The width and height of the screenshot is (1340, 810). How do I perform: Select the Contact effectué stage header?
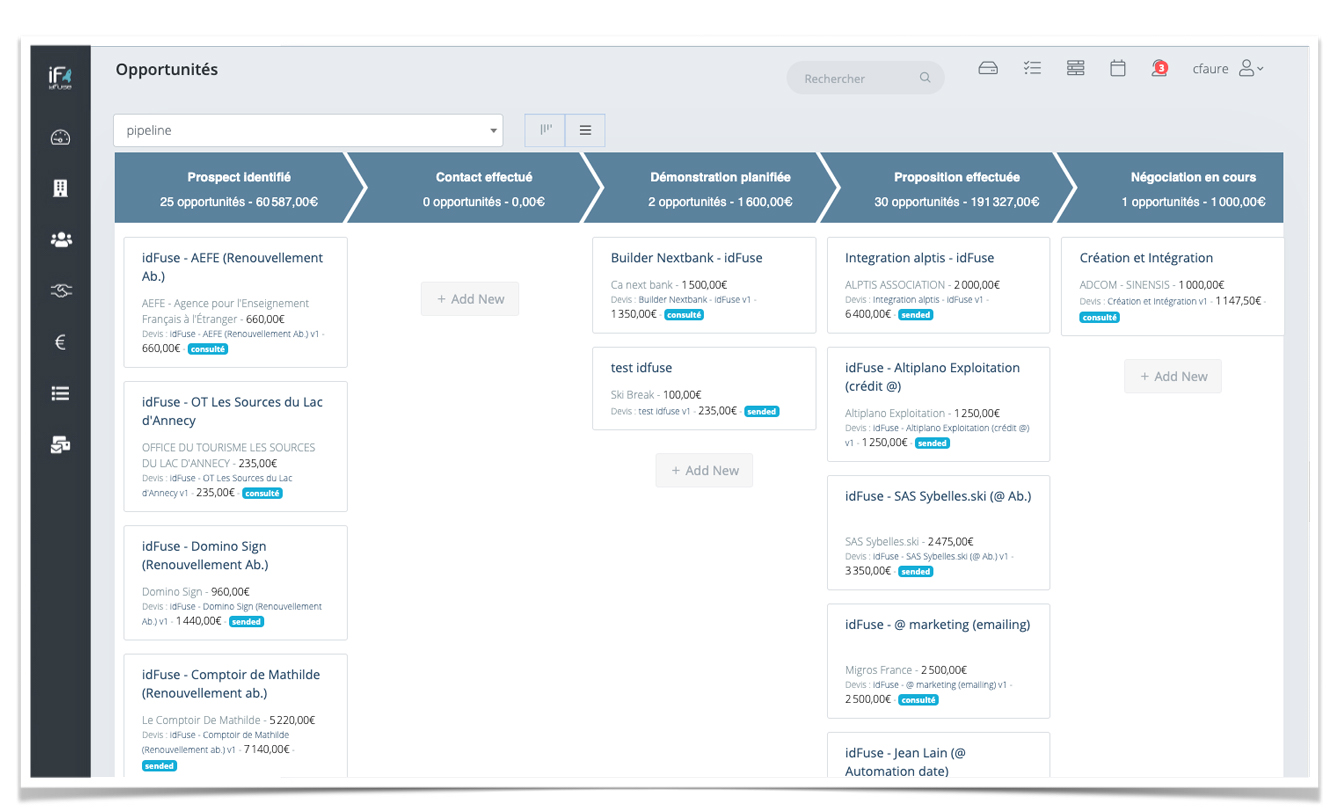483,188
